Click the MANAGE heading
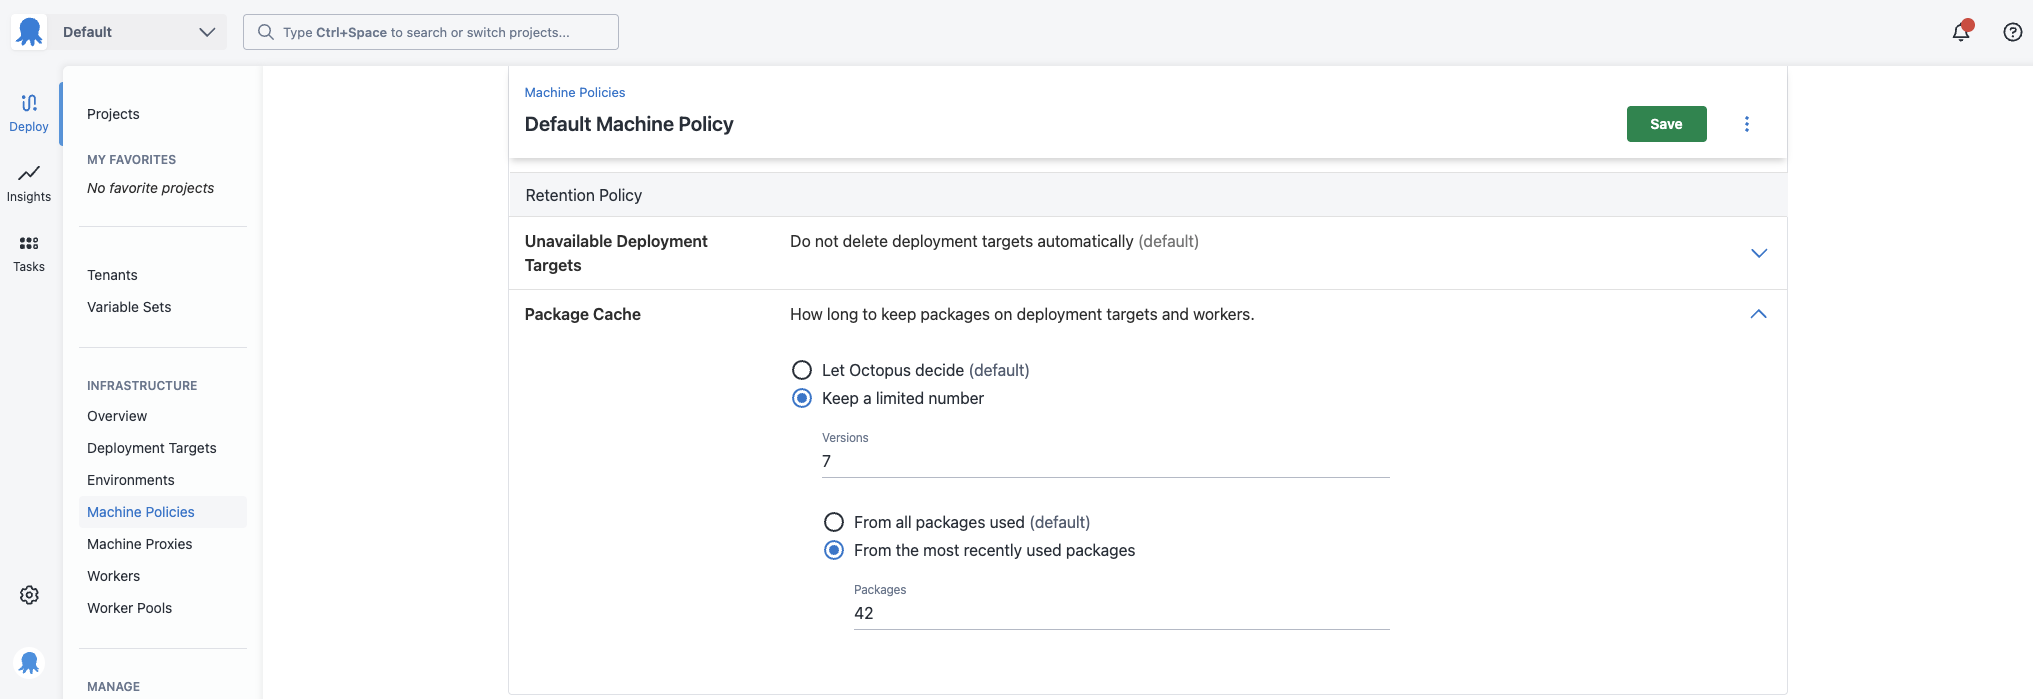The height and width of the screenshot is (699, 2033). point(113,687)
